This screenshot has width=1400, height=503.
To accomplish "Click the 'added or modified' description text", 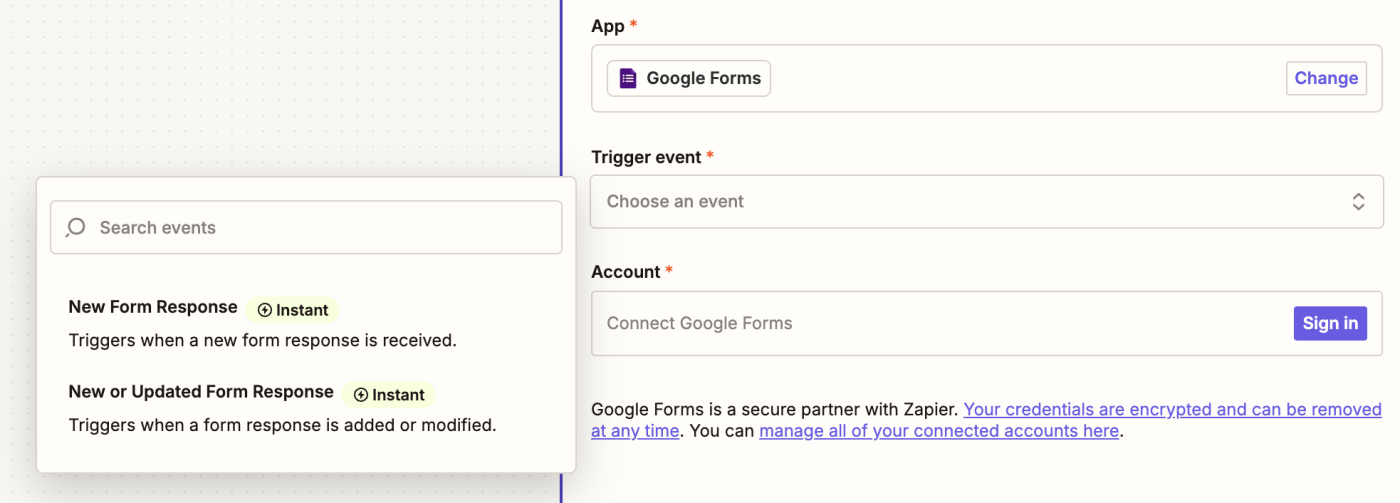I will (282, 426).
